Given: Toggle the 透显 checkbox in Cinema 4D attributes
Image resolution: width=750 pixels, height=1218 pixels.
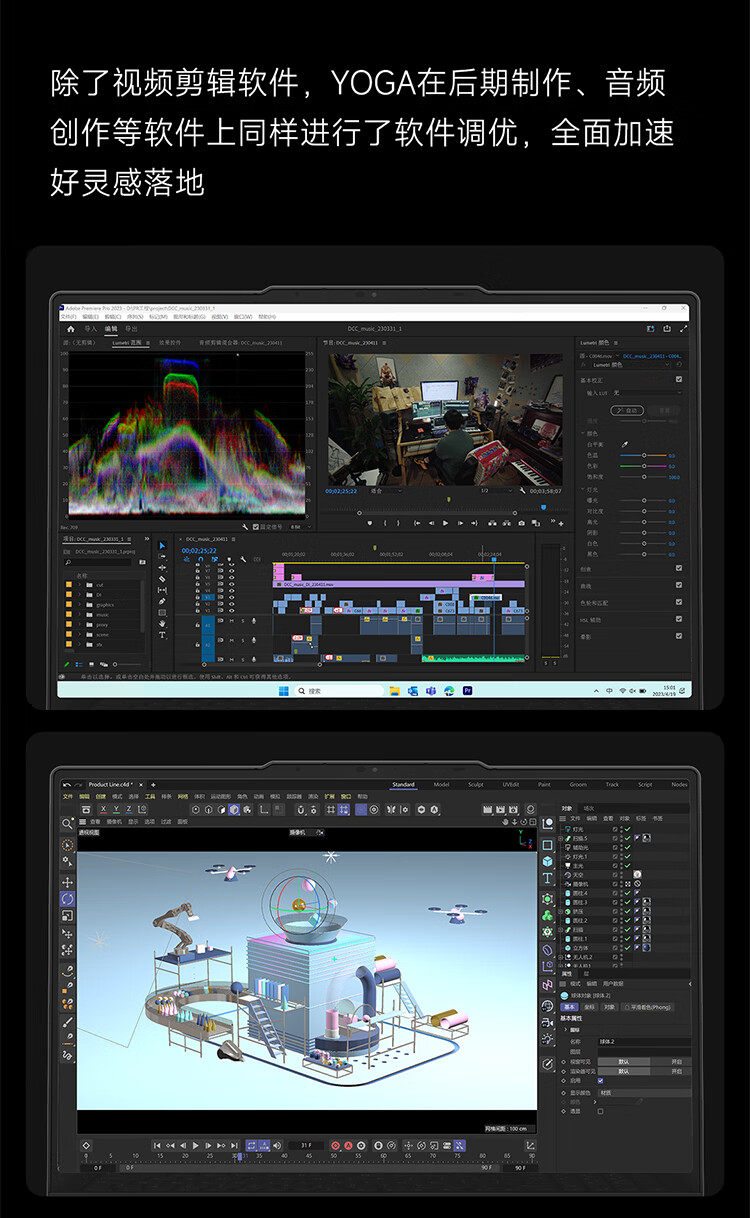Looking at the screenshot, I should tap(600, 1111).
